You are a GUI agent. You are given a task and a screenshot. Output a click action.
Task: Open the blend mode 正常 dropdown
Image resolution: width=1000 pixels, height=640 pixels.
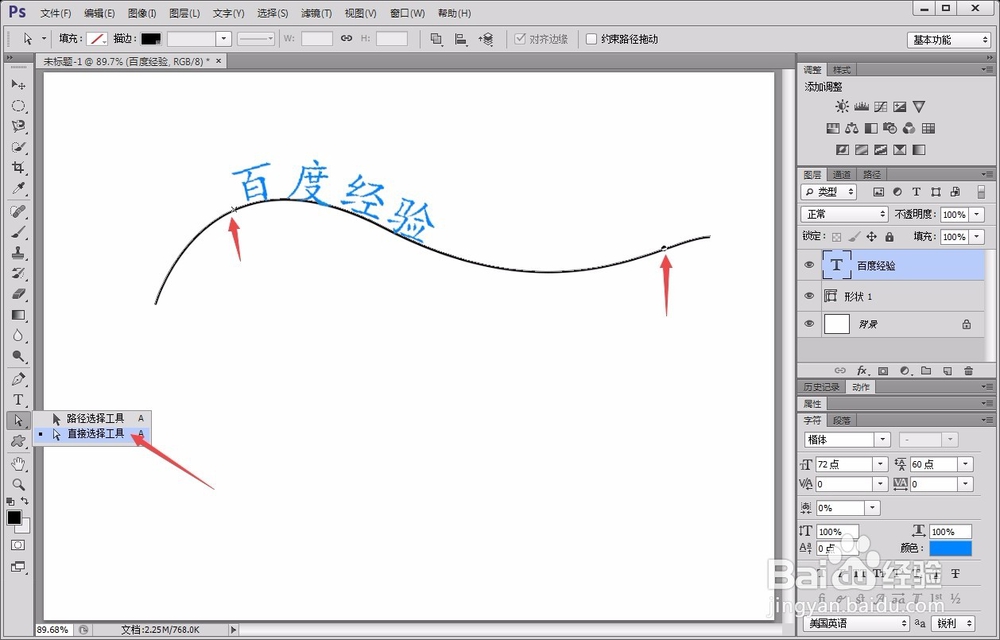point(844,214)
